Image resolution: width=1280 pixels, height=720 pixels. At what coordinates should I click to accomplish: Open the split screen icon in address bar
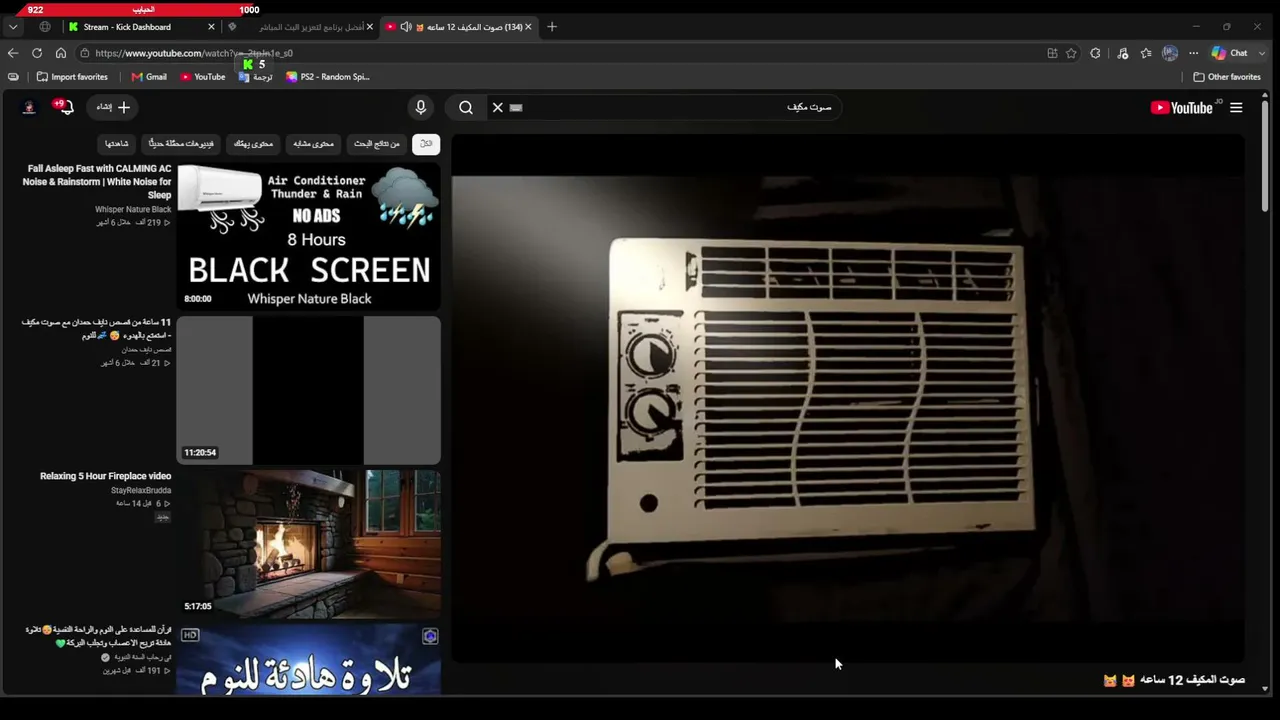(1052, 53)
